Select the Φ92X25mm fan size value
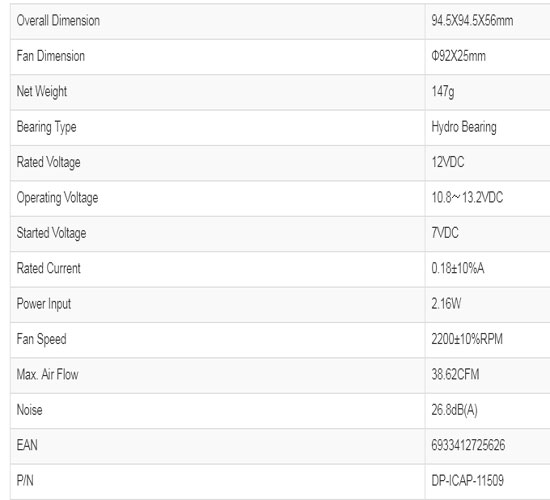Screen dimensions: 550x500 pyautogui.click(x=458, y=56)
